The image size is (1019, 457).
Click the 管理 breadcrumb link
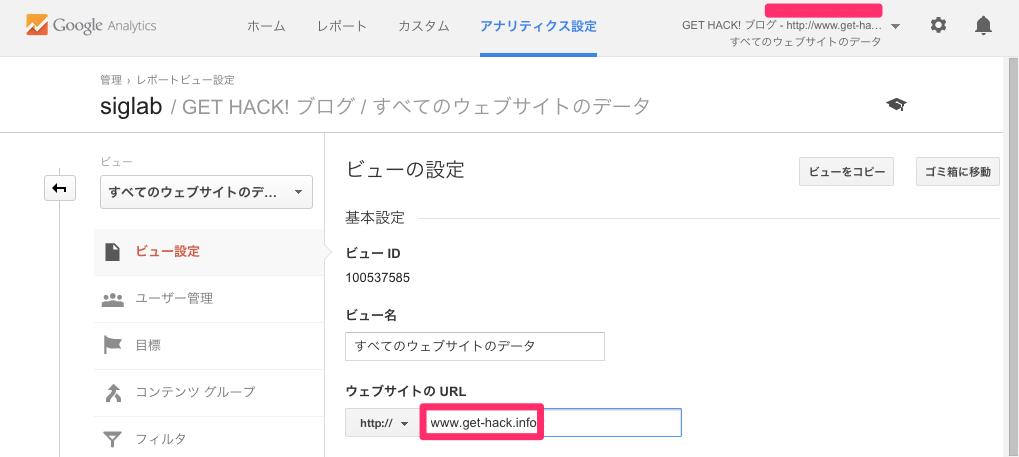110,80
